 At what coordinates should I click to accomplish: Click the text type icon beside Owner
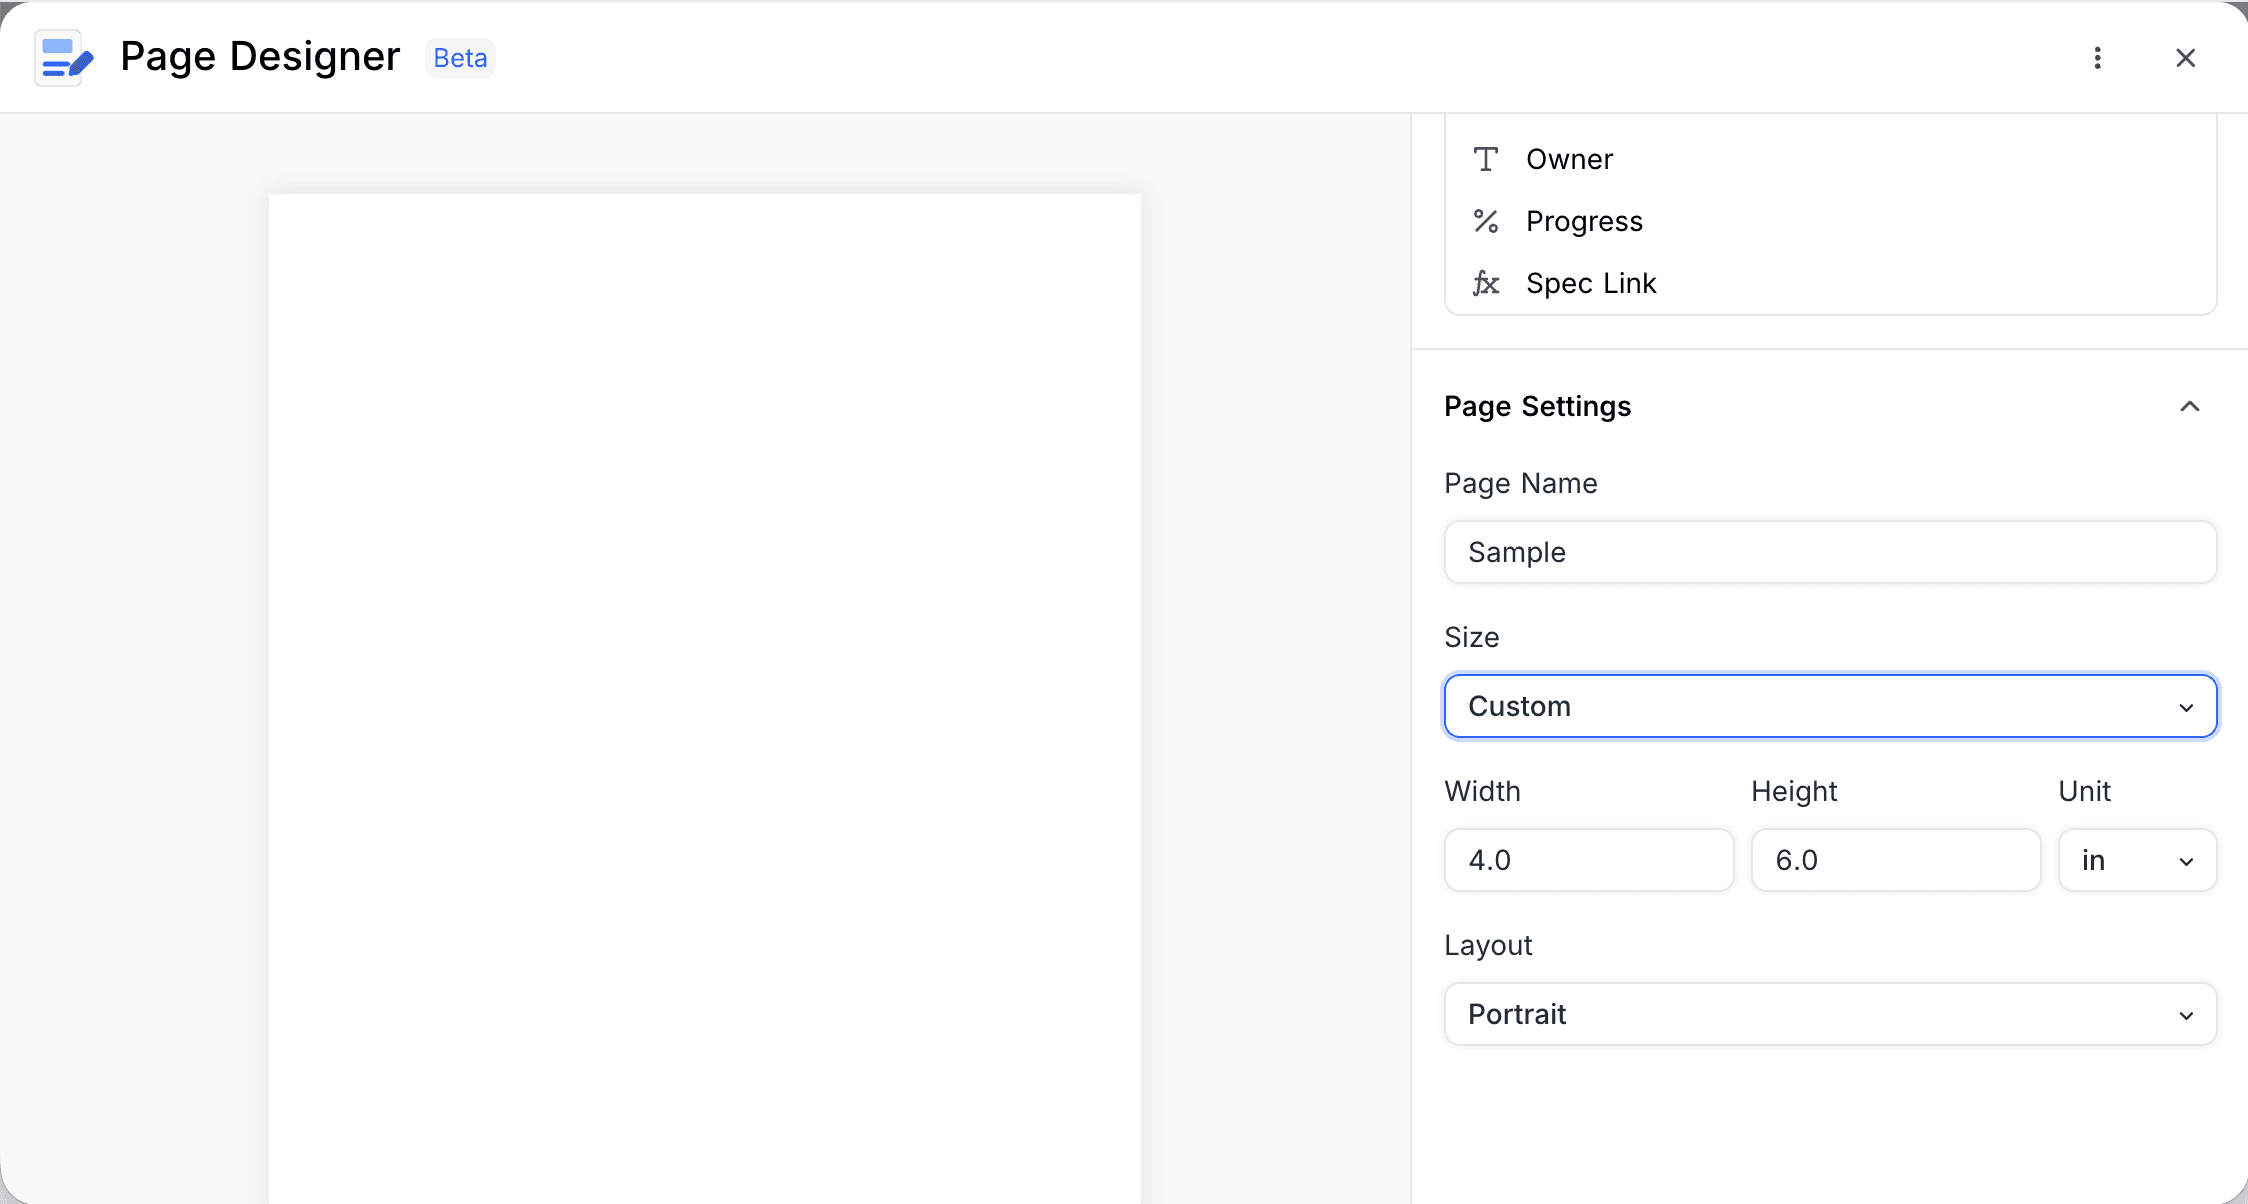[x=1486, y=159]
